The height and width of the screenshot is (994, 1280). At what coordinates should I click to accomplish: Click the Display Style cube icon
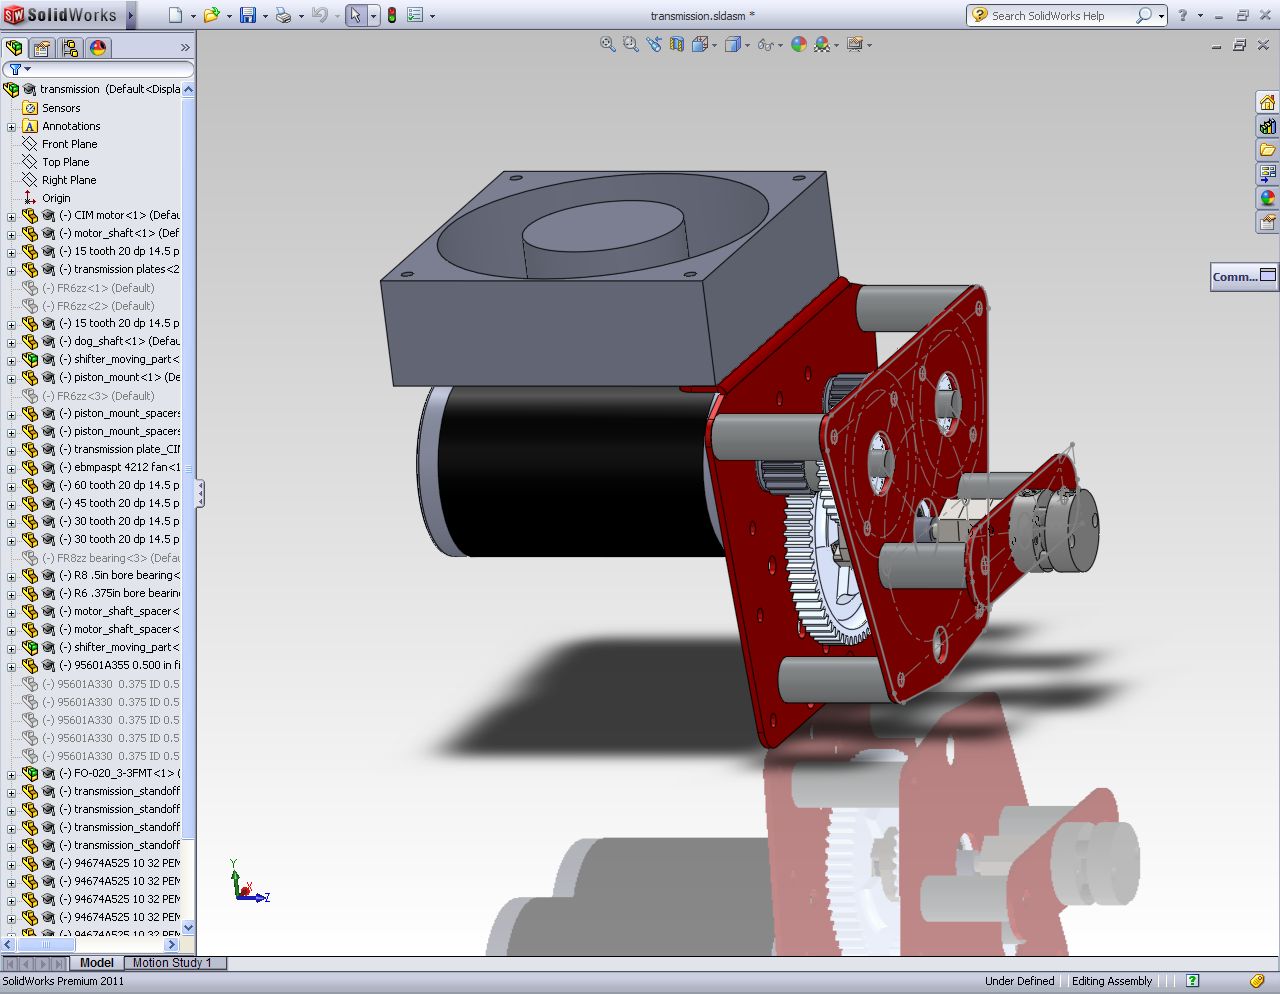click(x=733, y=44)
